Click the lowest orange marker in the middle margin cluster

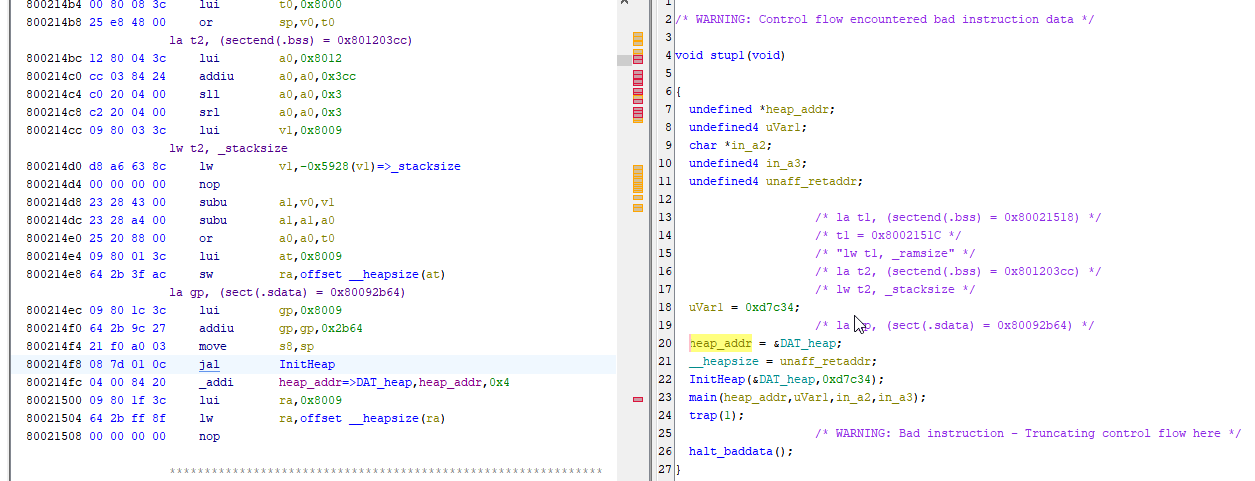coord(638,209)
